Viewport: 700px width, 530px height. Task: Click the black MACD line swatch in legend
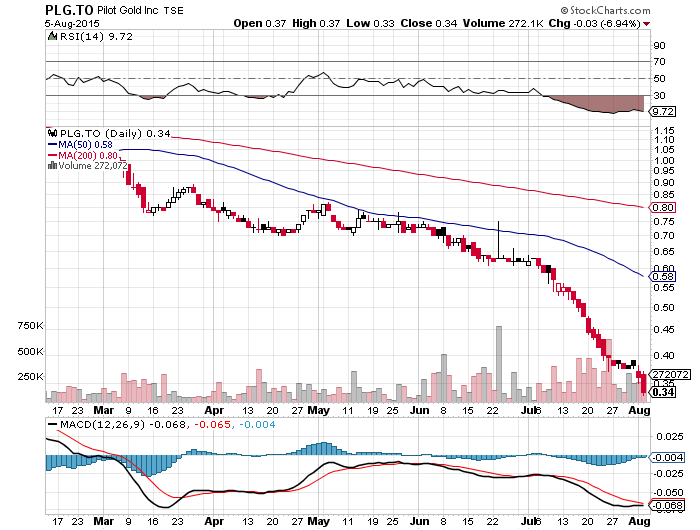click(x=52, y=425)
